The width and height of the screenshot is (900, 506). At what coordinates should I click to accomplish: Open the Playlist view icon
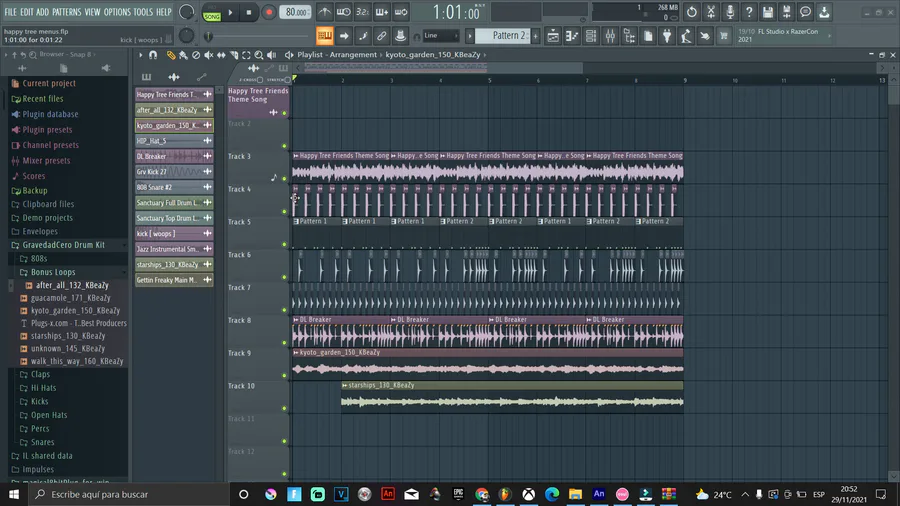[553, 36]
